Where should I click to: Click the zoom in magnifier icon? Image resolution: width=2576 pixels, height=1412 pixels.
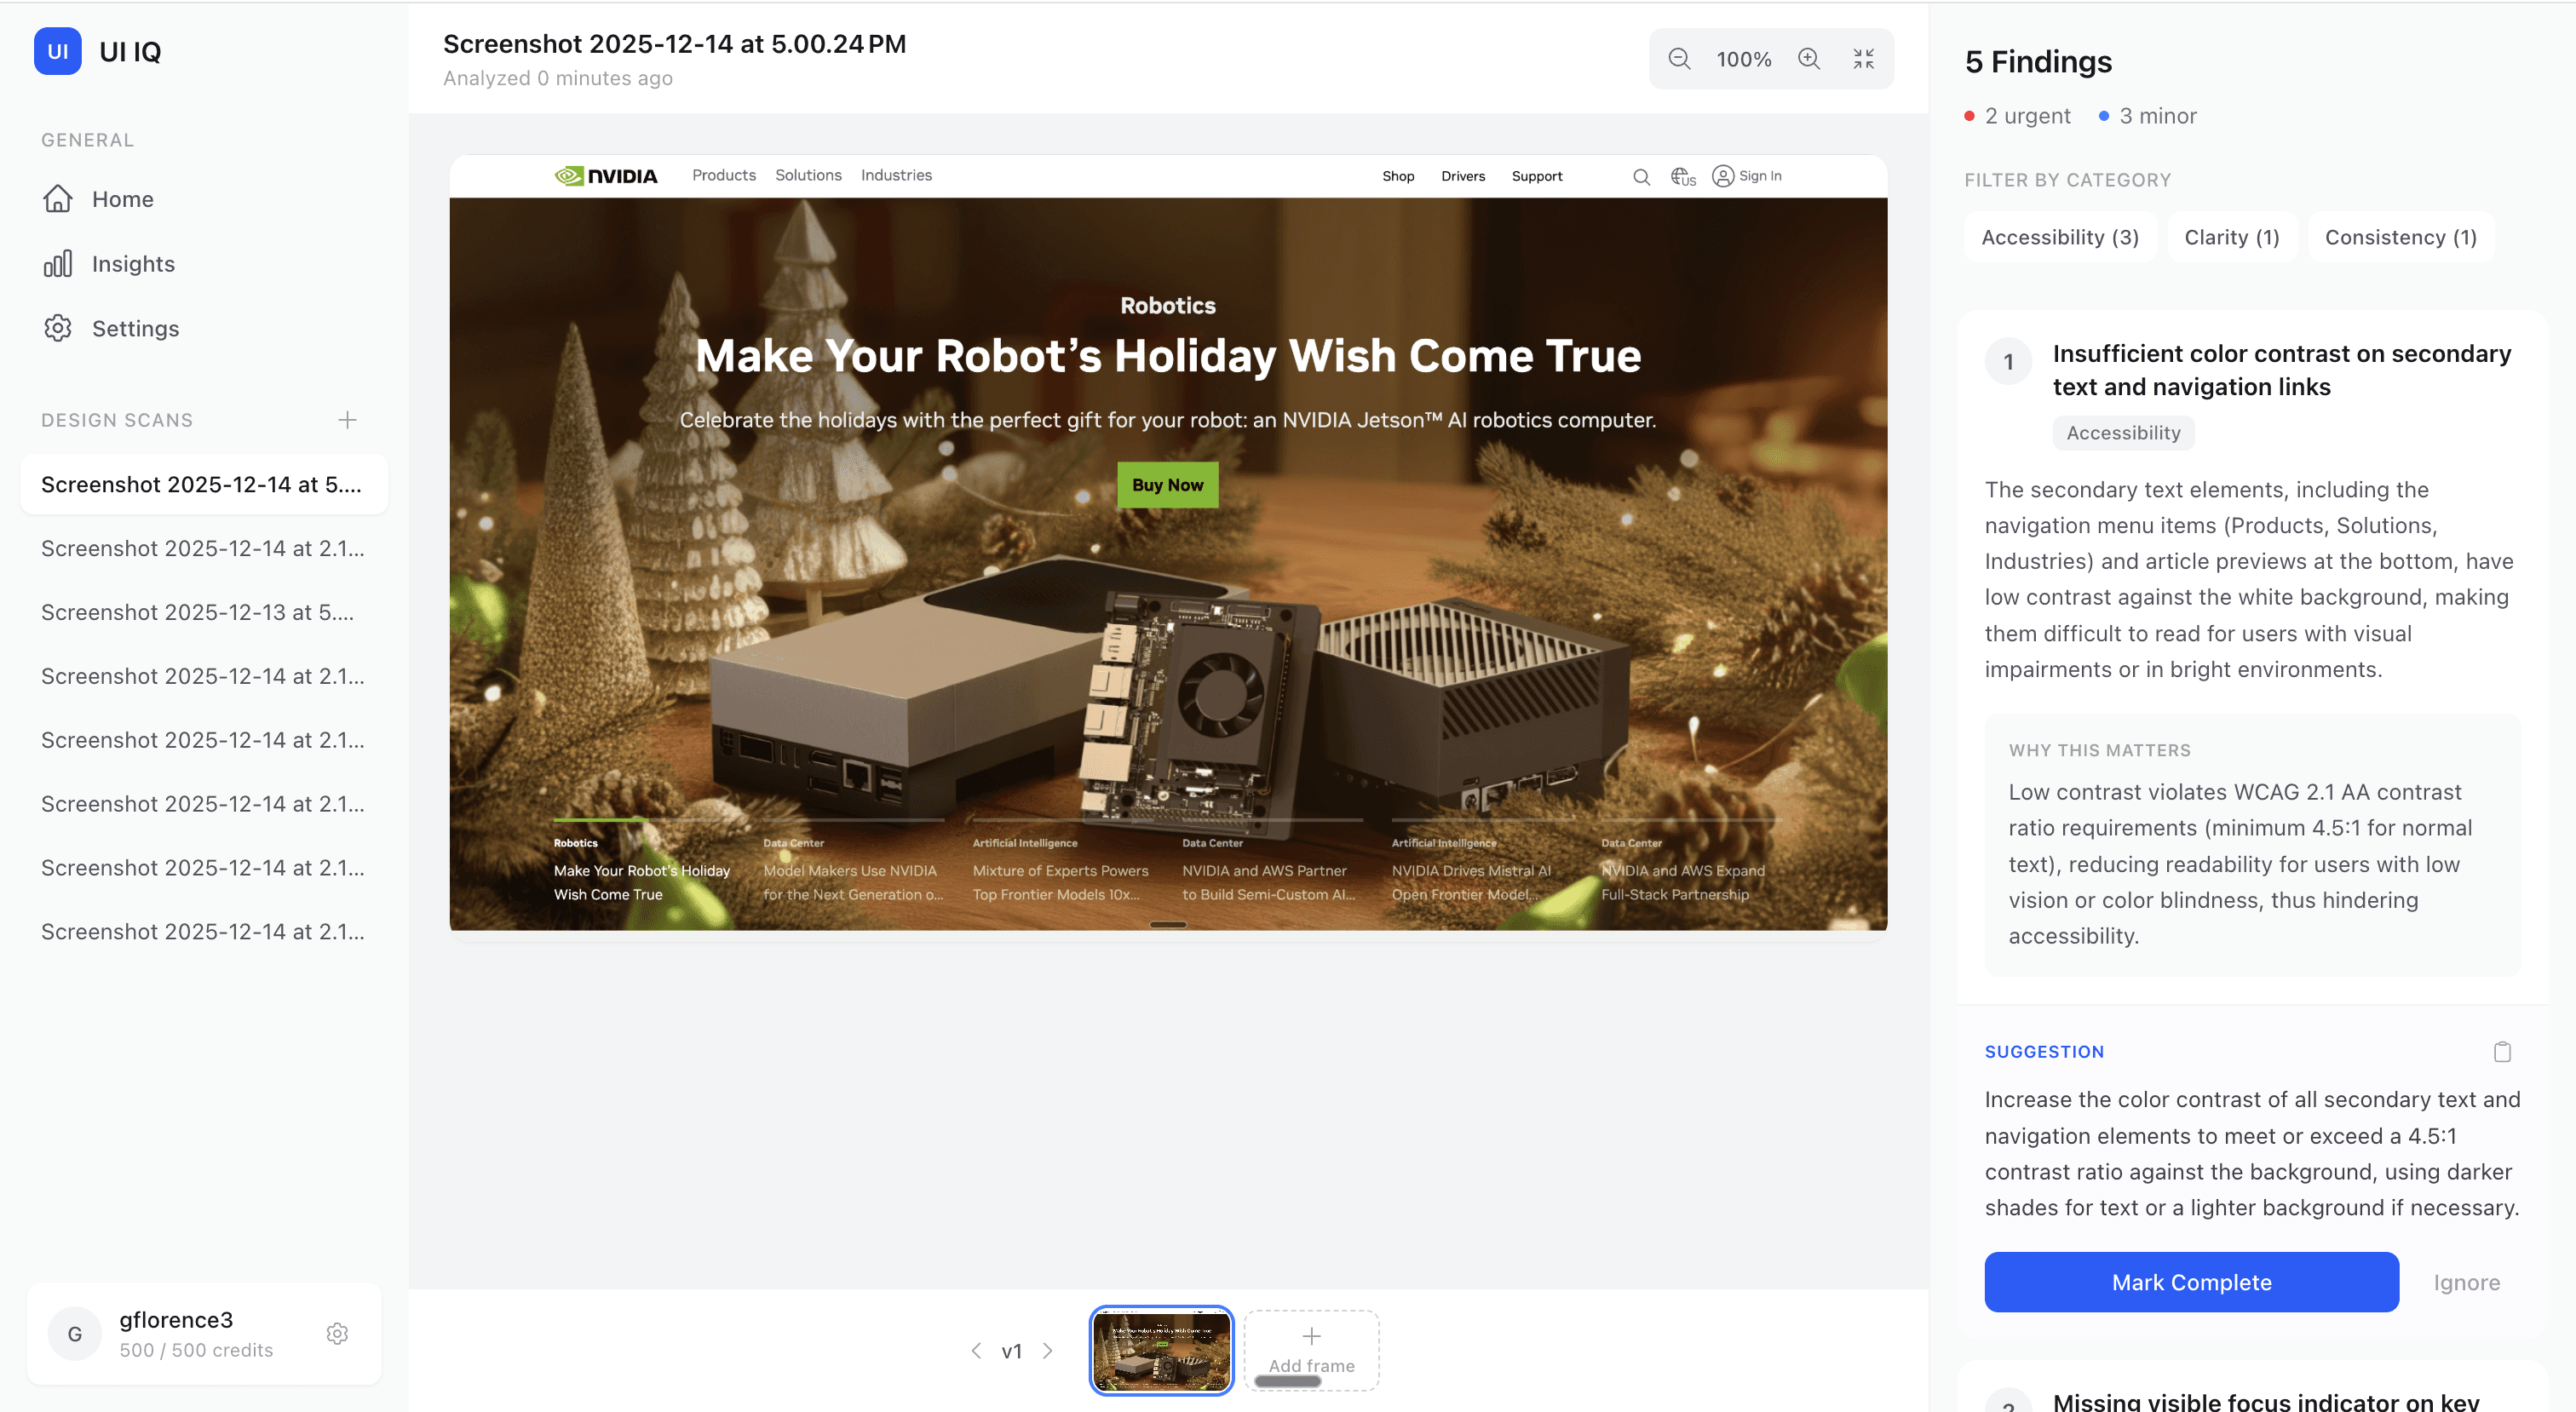click(1809, 59)
